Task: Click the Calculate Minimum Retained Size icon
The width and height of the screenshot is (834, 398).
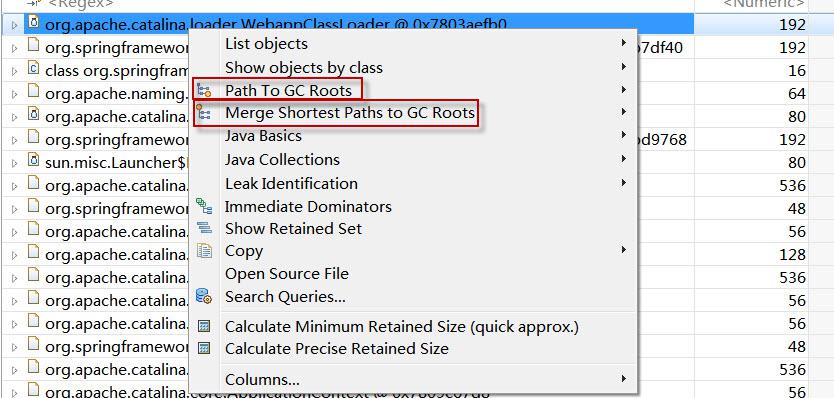Action: coord(204,327)
